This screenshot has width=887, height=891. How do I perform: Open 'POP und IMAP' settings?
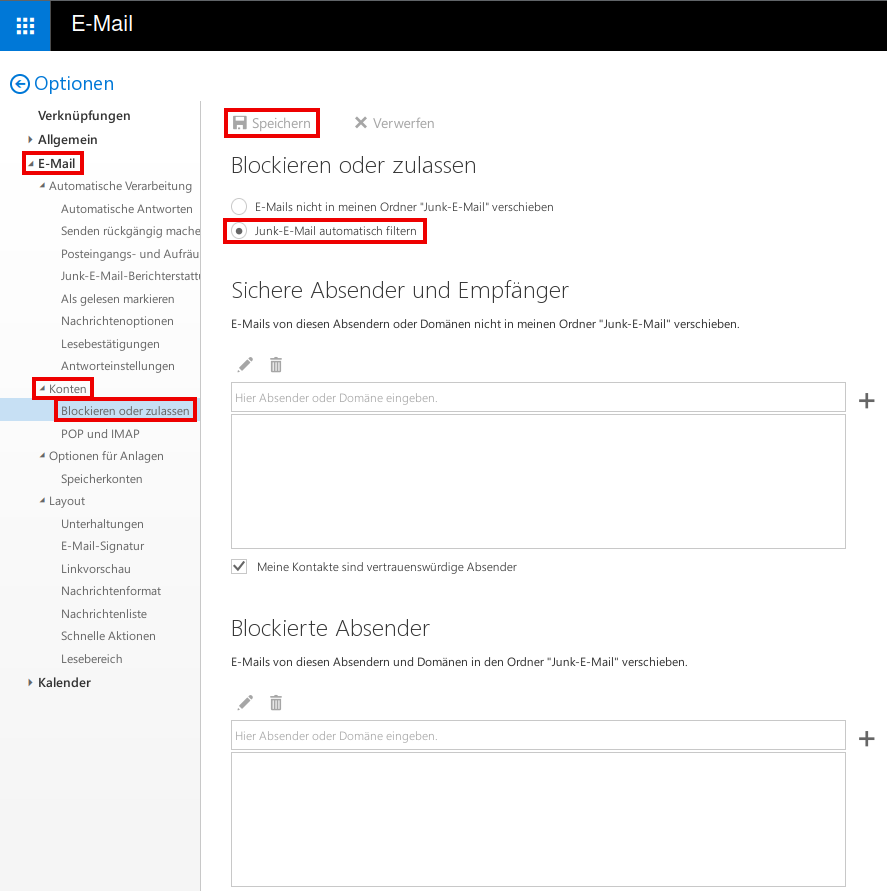tap(100, 434)
